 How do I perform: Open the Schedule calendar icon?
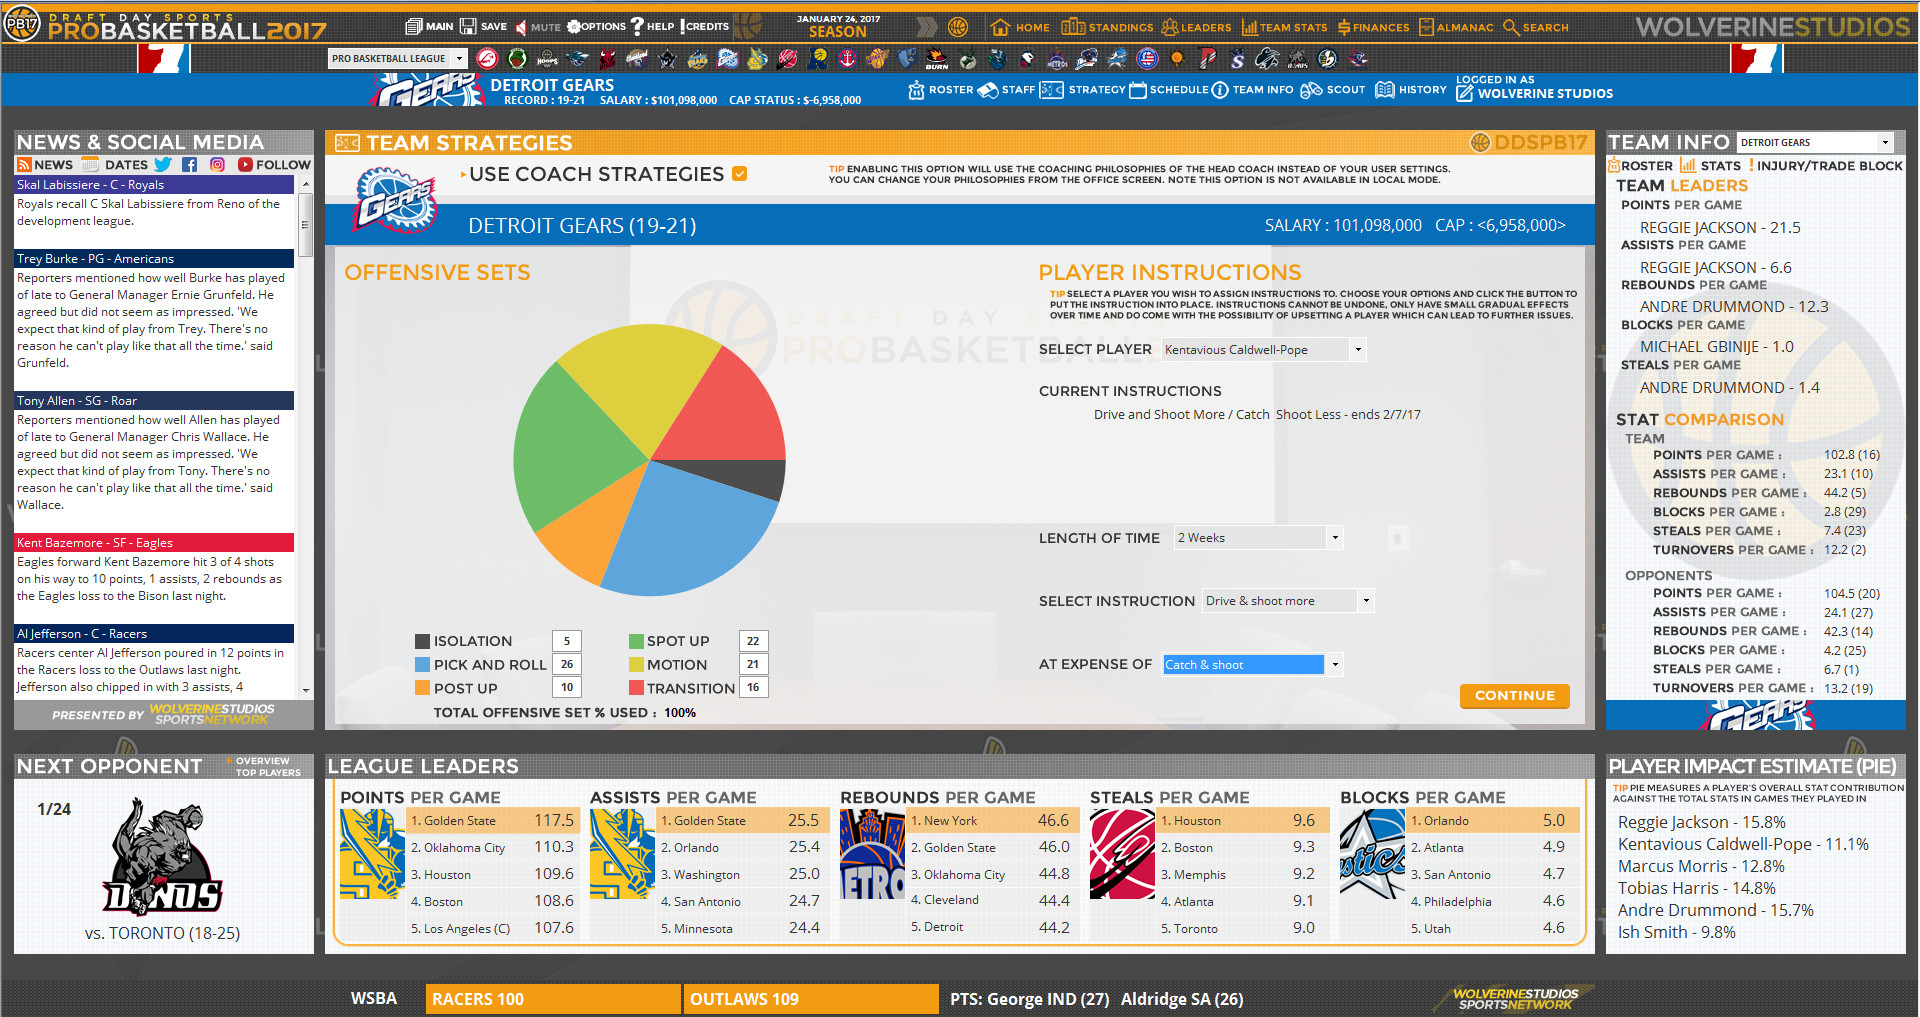[1139, 89]
